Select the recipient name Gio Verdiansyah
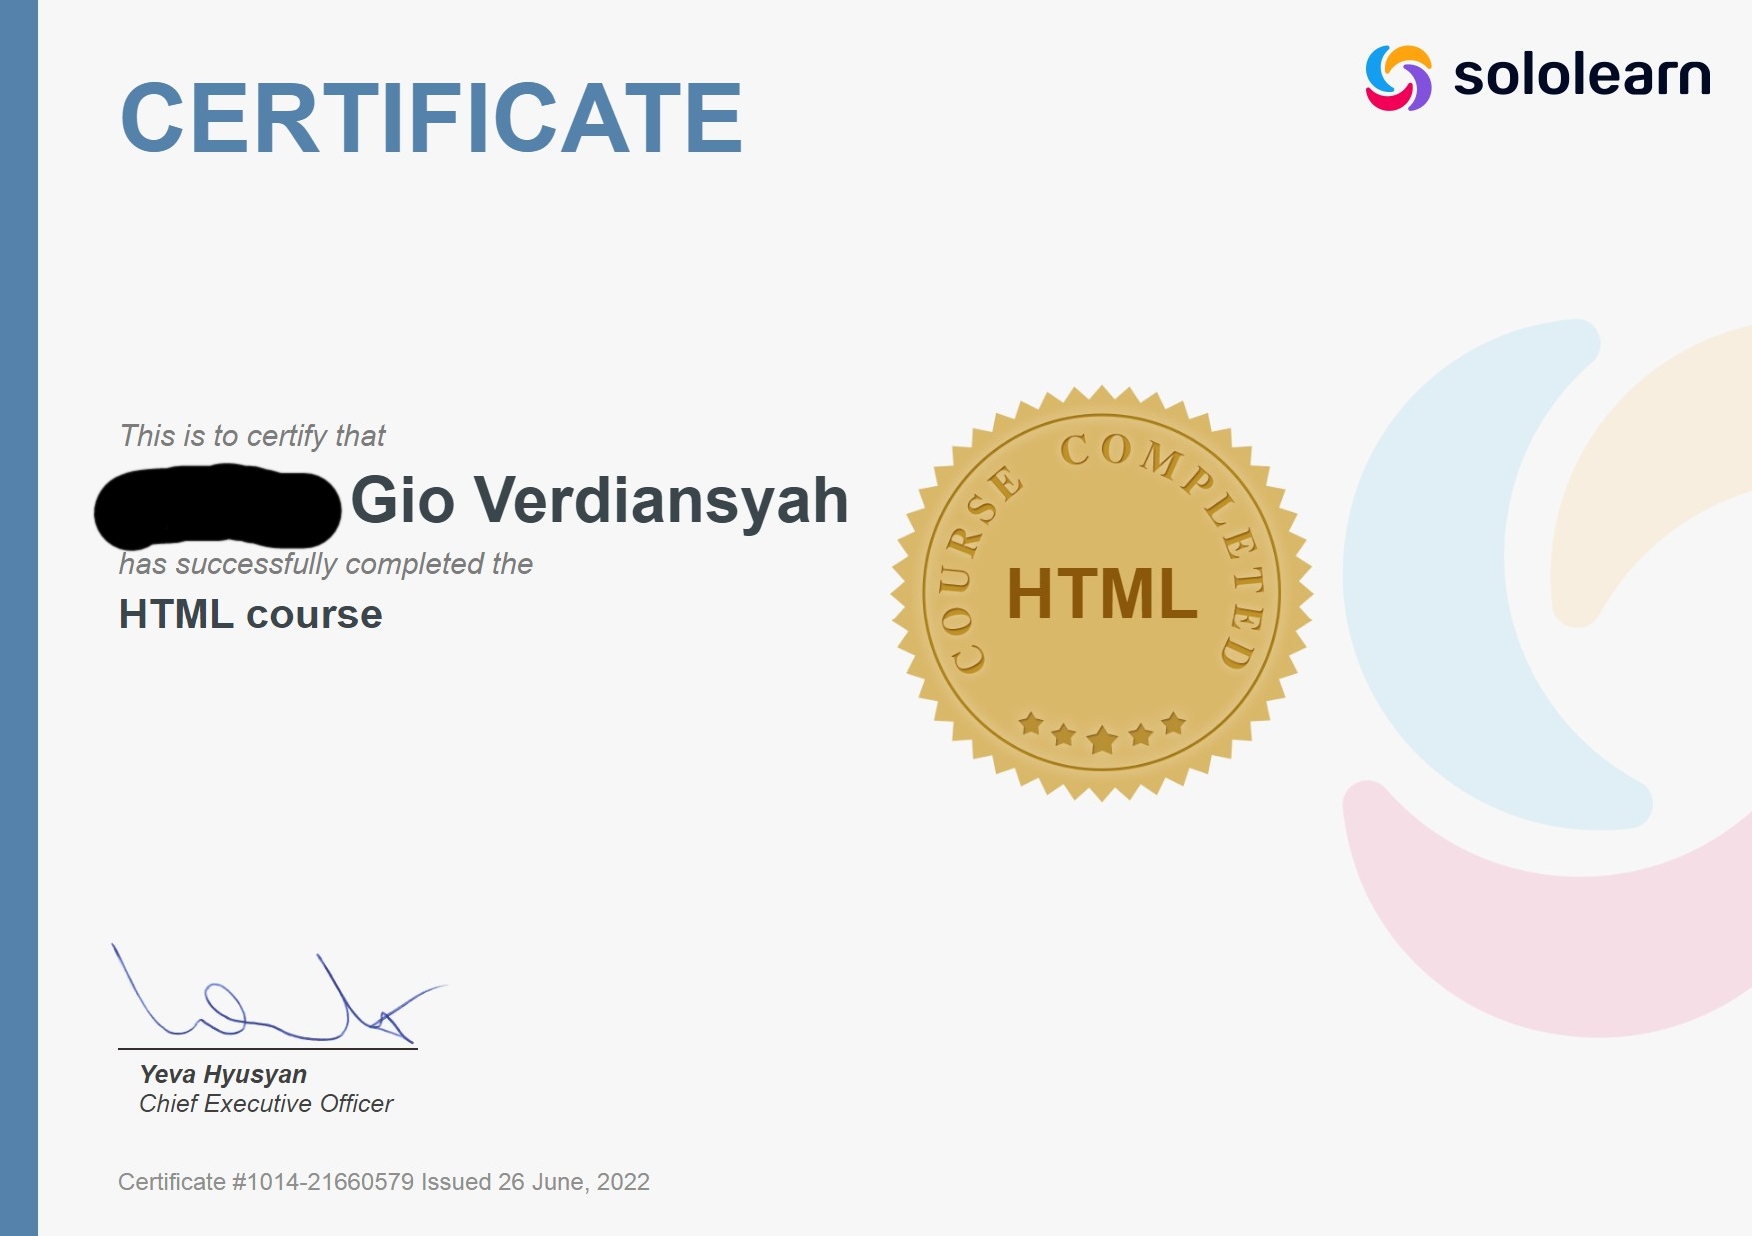 pyautogui.click(x=599, y=500)
